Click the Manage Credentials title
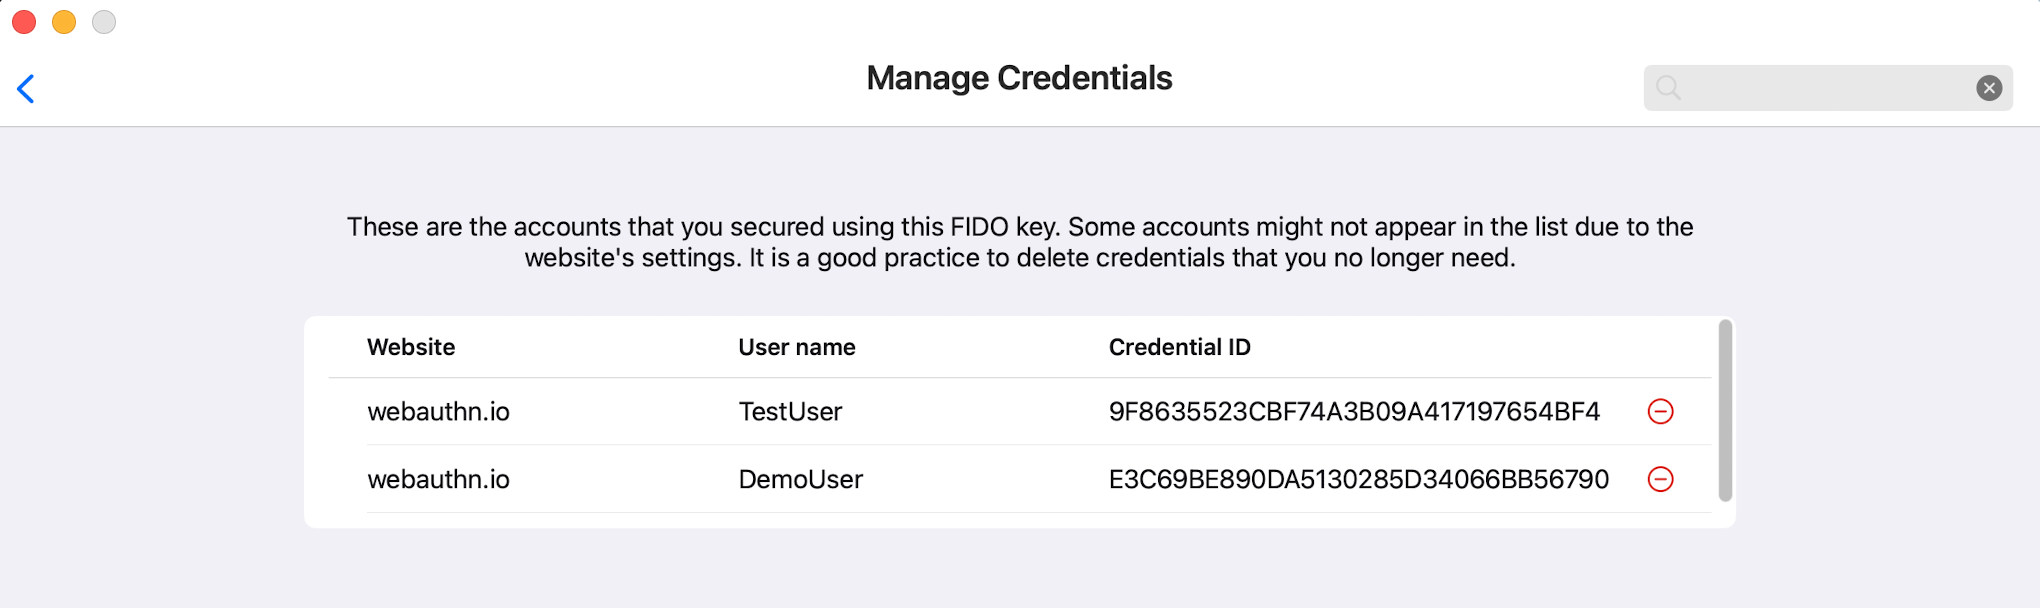This screenshot has width=2040, height=608. 1019,78
